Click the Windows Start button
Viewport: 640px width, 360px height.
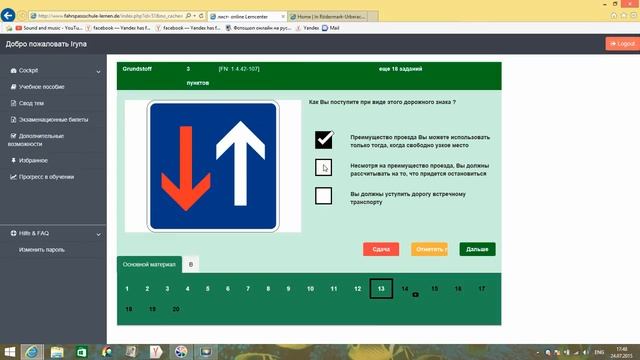9,352
